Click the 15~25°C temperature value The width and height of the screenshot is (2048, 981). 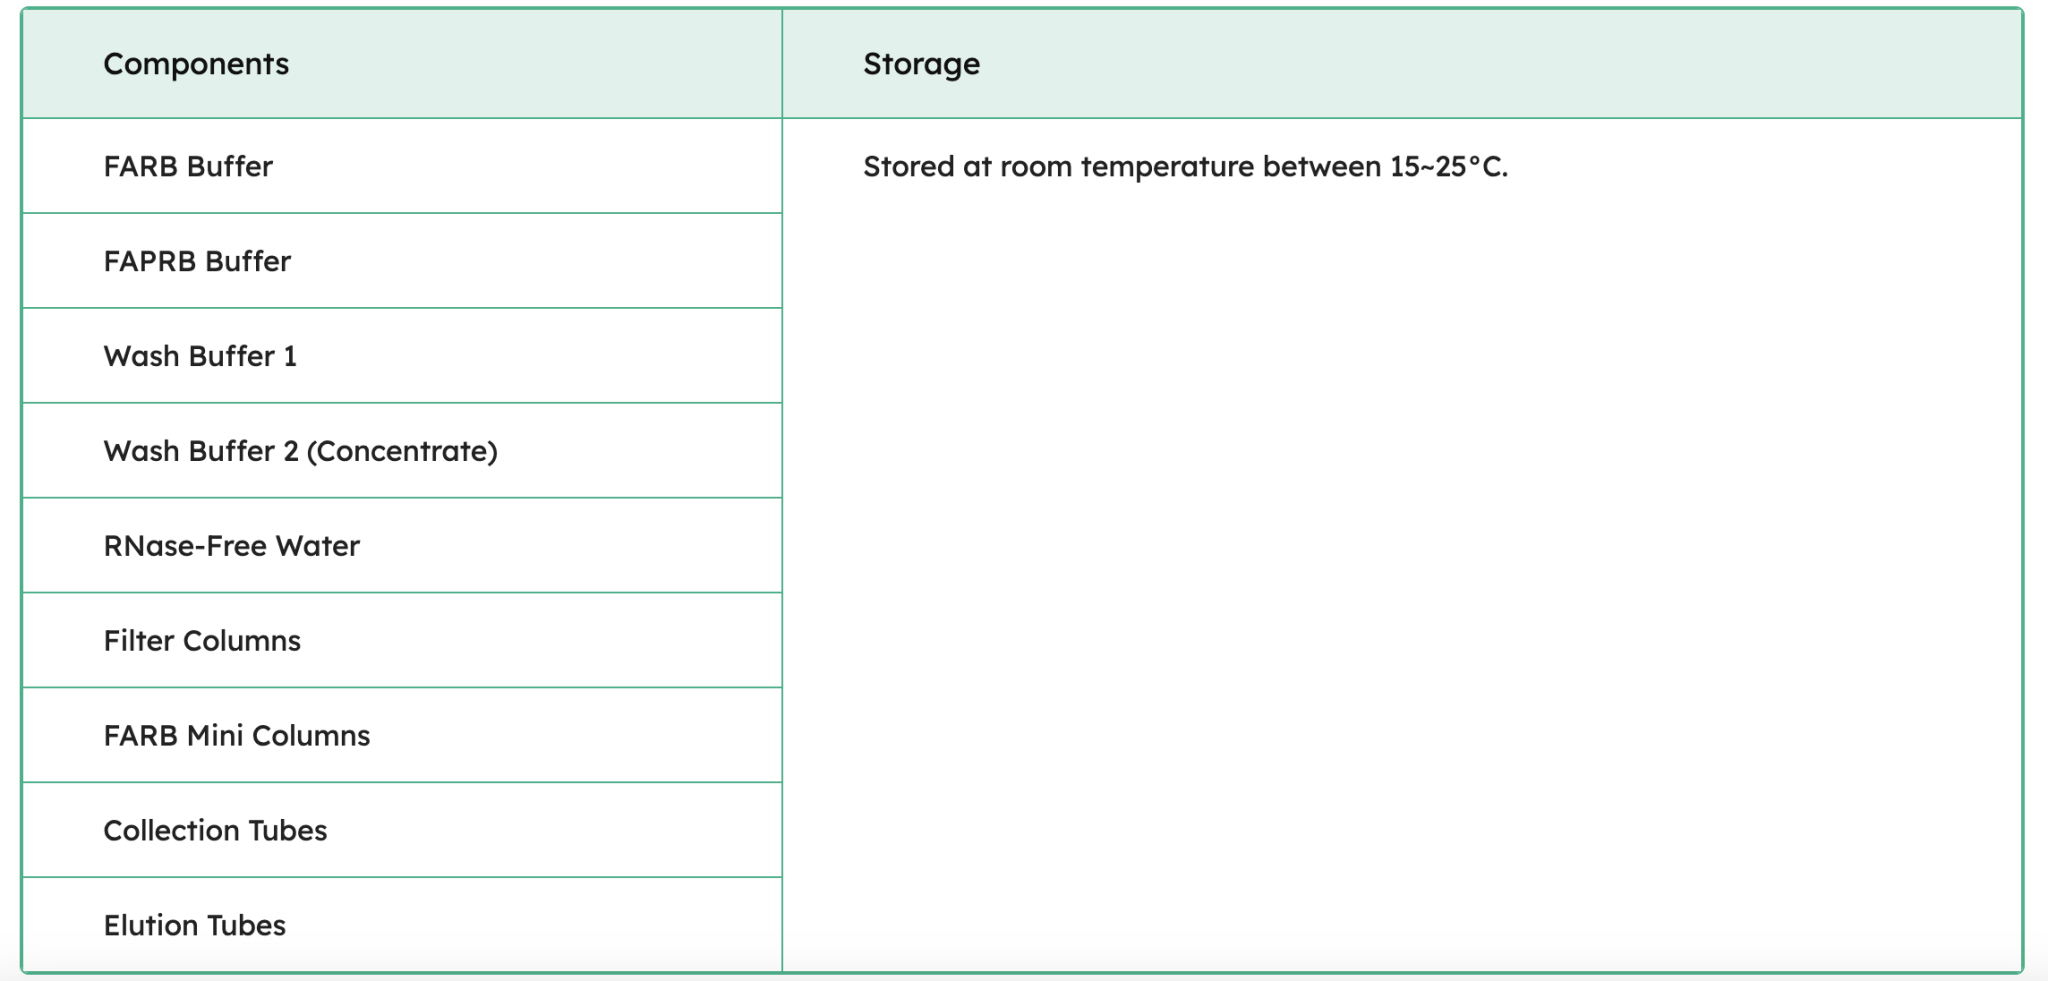point(1447,166)
